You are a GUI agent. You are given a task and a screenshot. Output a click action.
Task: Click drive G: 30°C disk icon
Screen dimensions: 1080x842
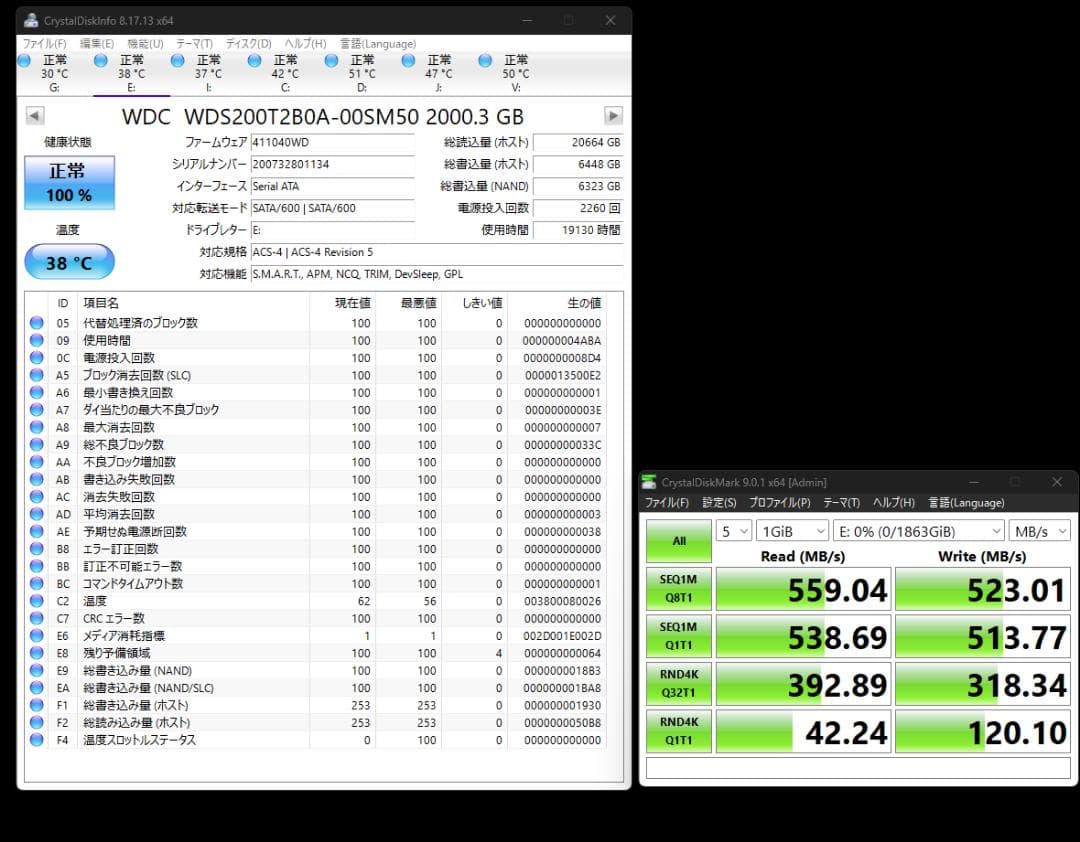[22, 60]
